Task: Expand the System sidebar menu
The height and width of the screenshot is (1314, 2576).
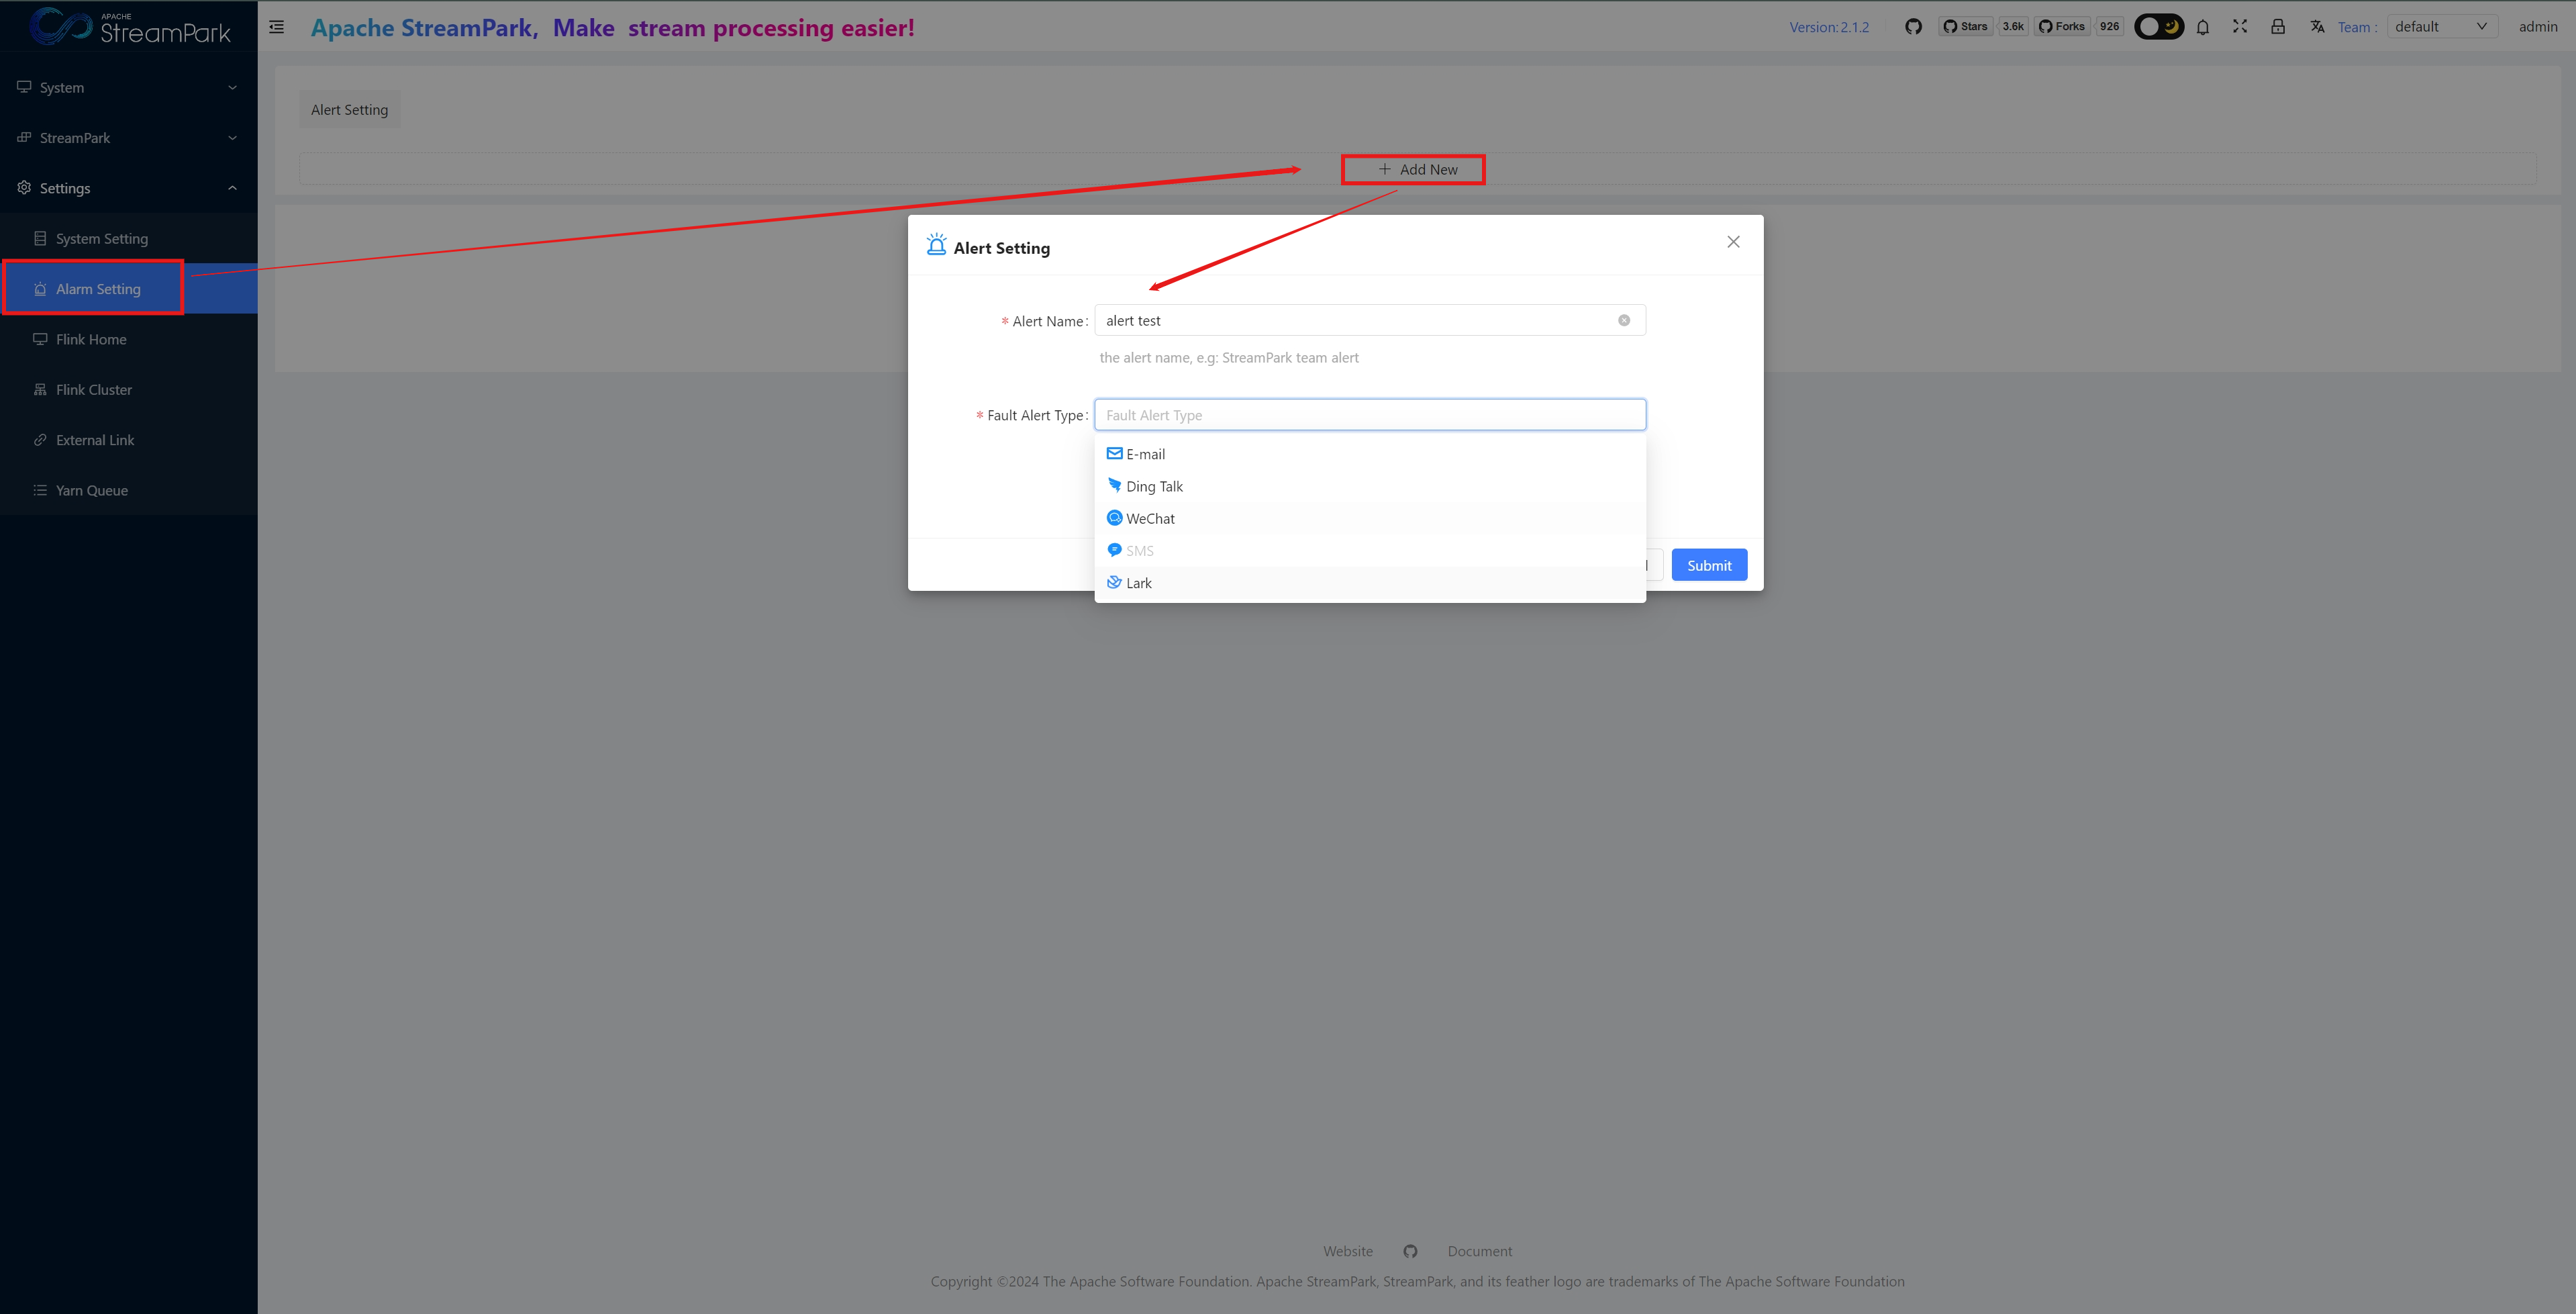Action: pyautogui.click(x=128, y=87)
